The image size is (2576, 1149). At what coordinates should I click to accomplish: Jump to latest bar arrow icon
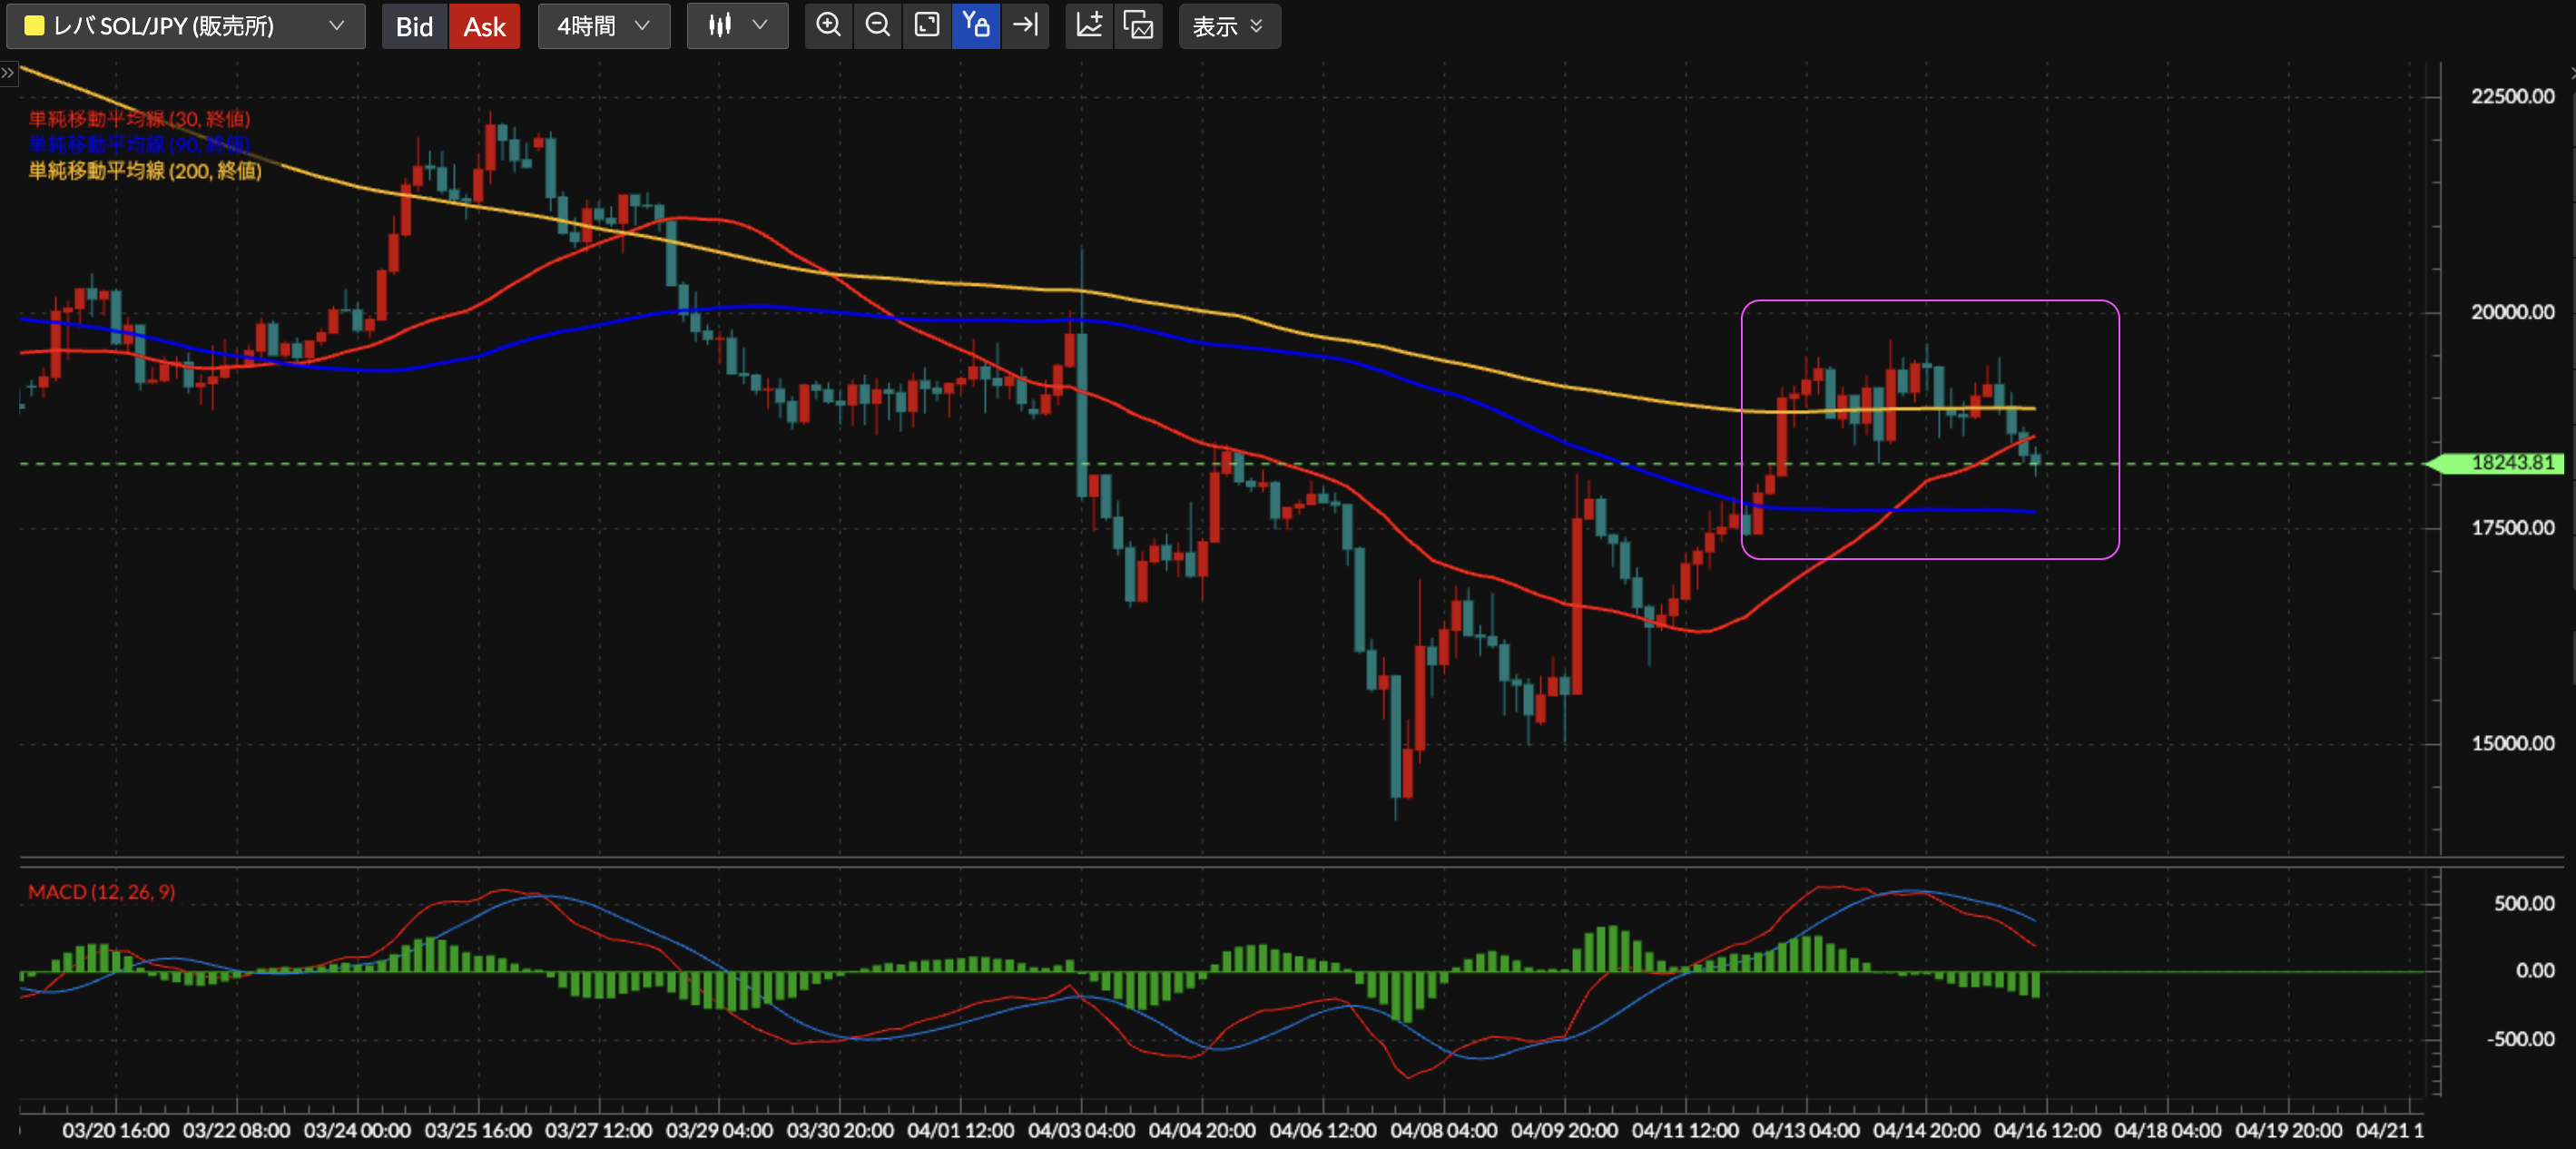1025,25
